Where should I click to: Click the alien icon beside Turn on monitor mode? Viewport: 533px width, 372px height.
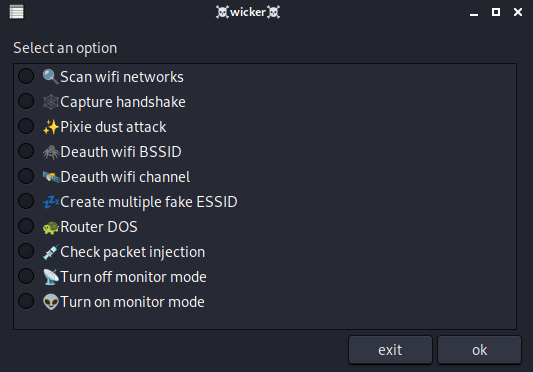pos(51,302)
